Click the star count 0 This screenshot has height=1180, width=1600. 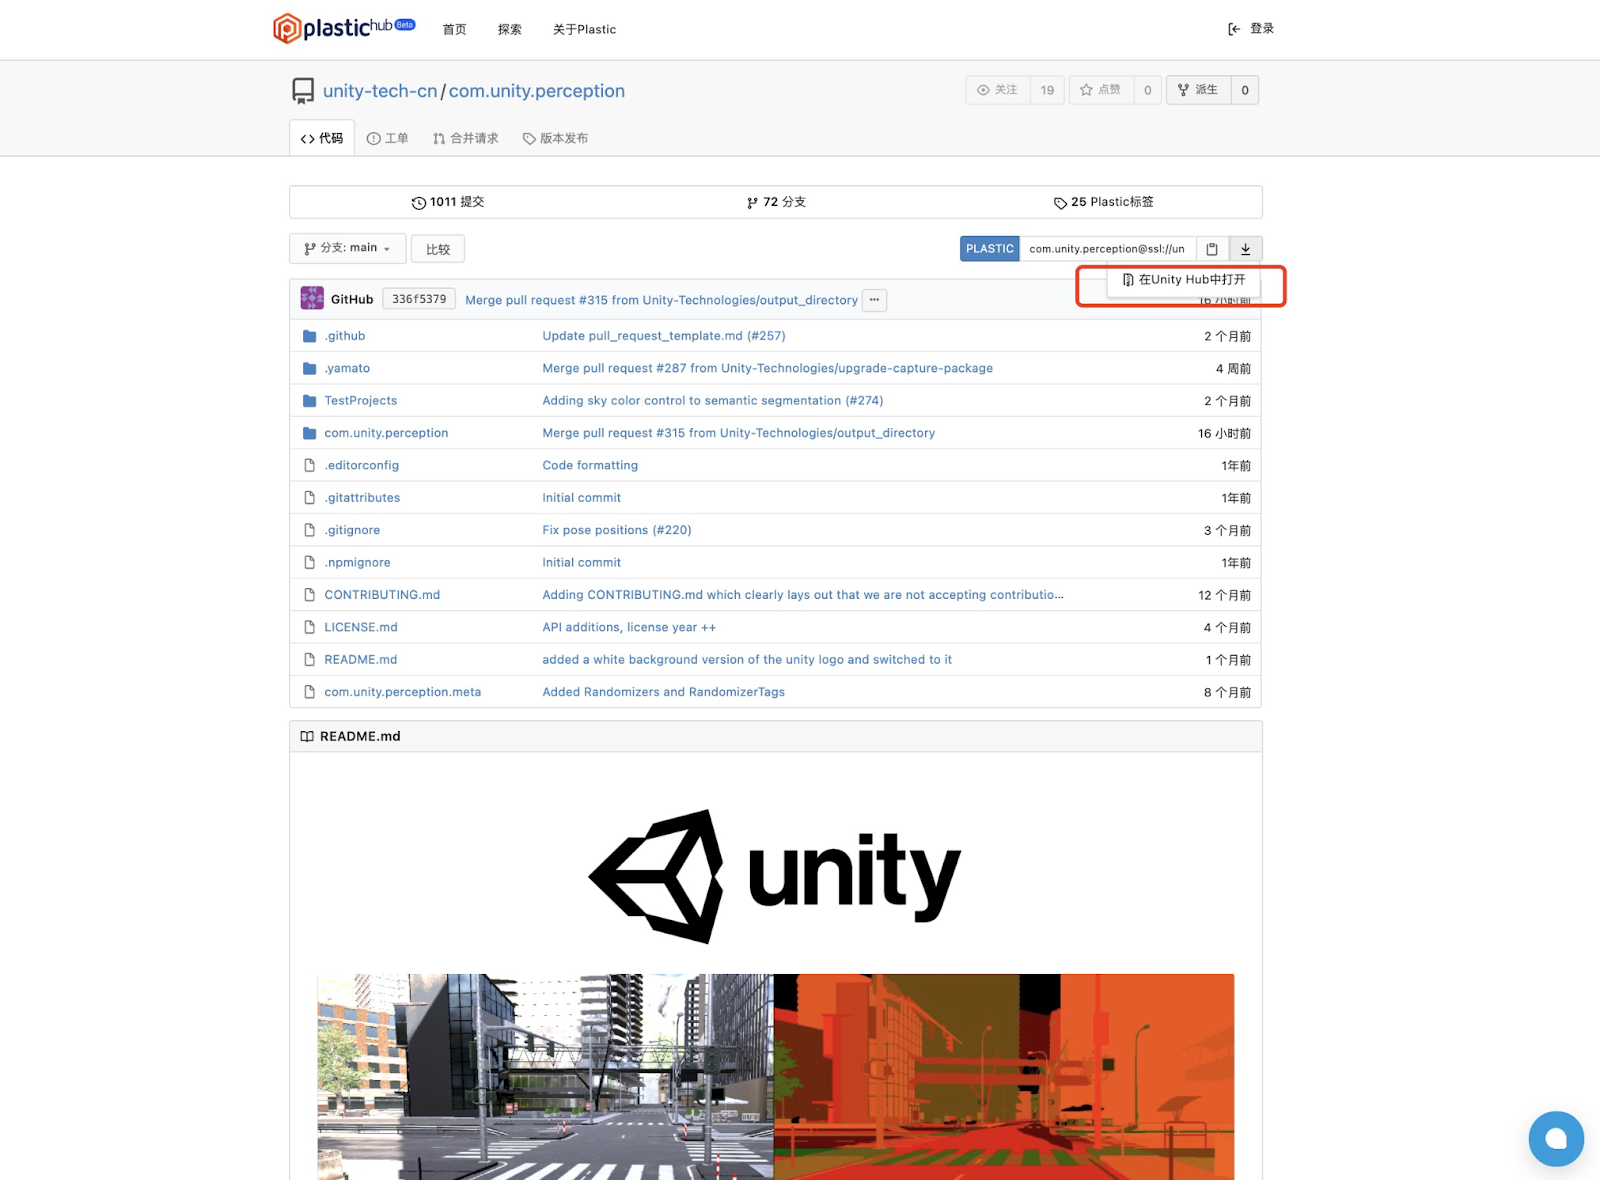pyautogui.click(x=1147, y=90)
